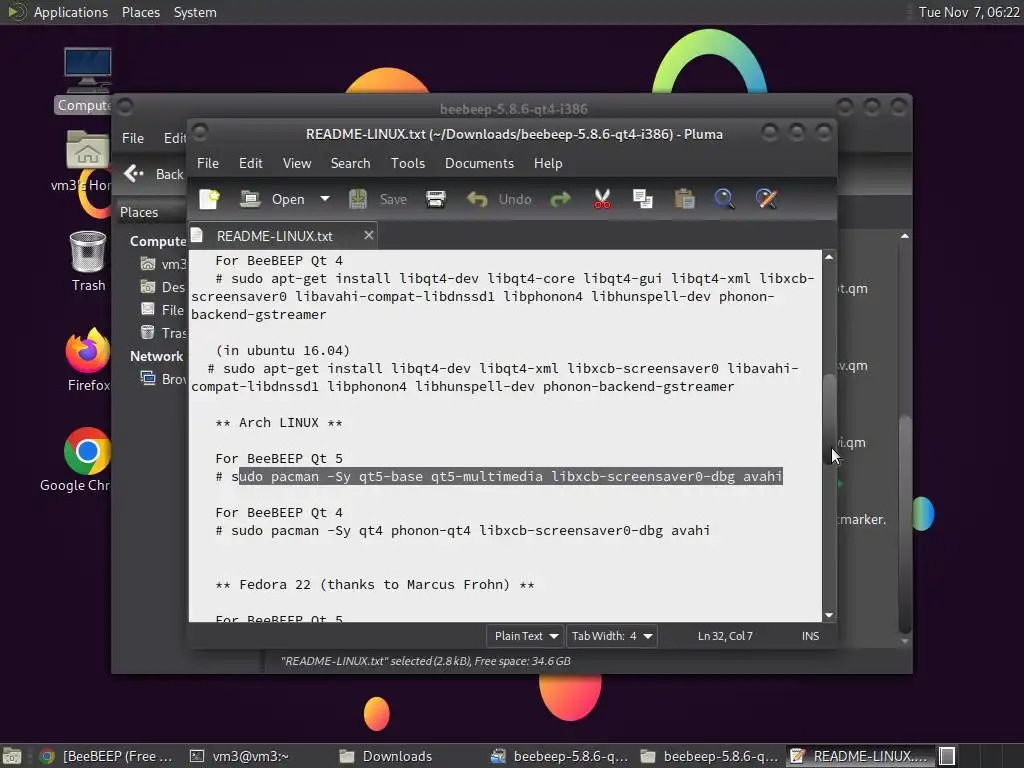Click the '(in ubuntu 16.04)' line
Image resolution: width=1024 pixels, height=768 pixels.
pos(283,351)
